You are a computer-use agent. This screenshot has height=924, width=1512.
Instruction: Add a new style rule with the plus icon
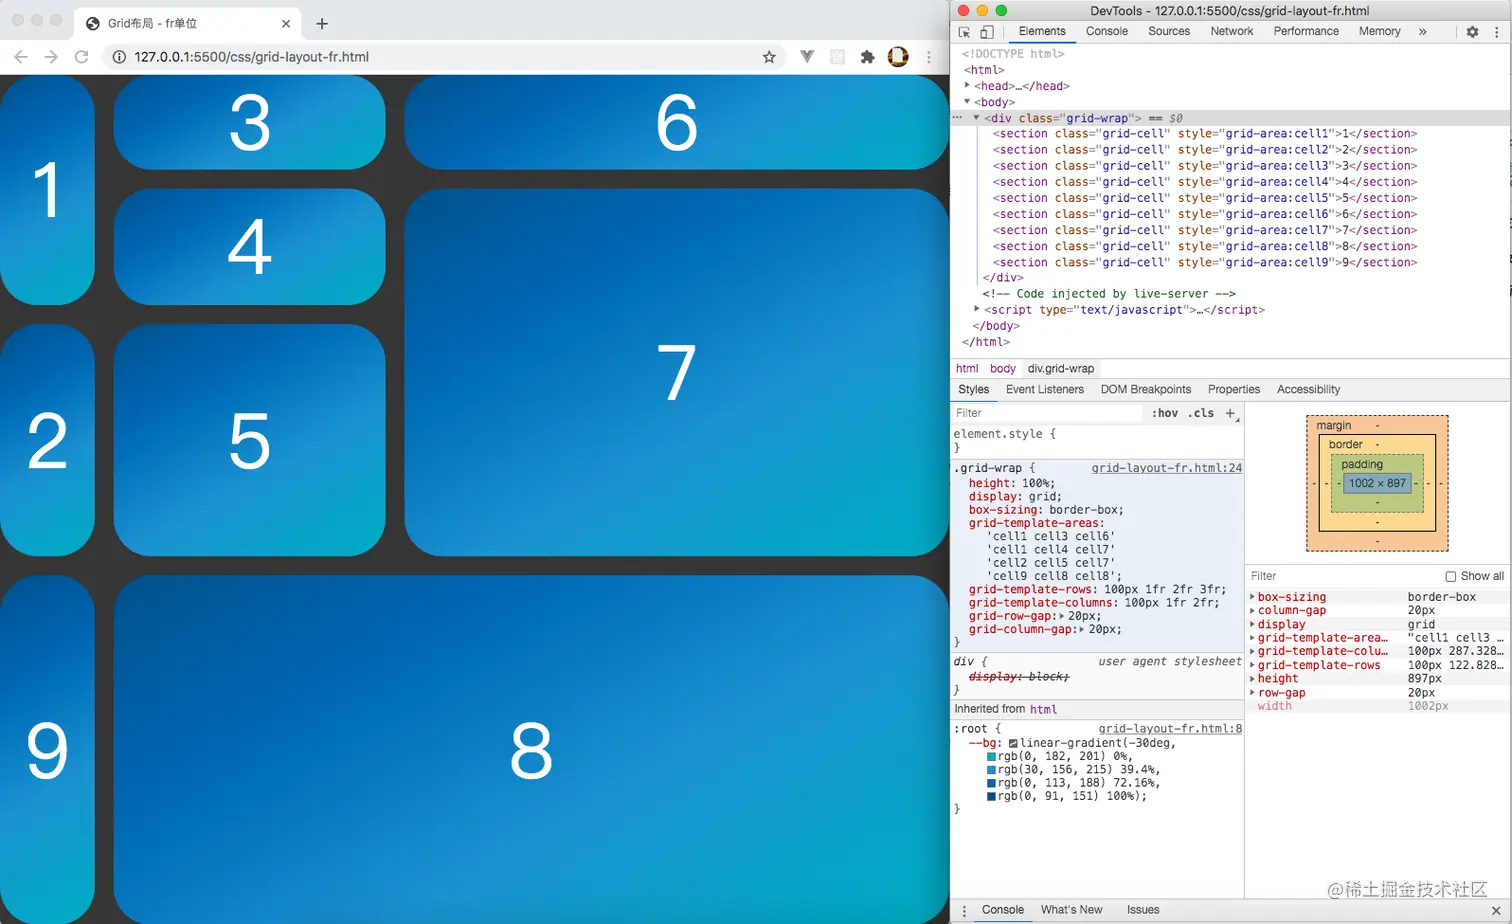click(1230, 413)
